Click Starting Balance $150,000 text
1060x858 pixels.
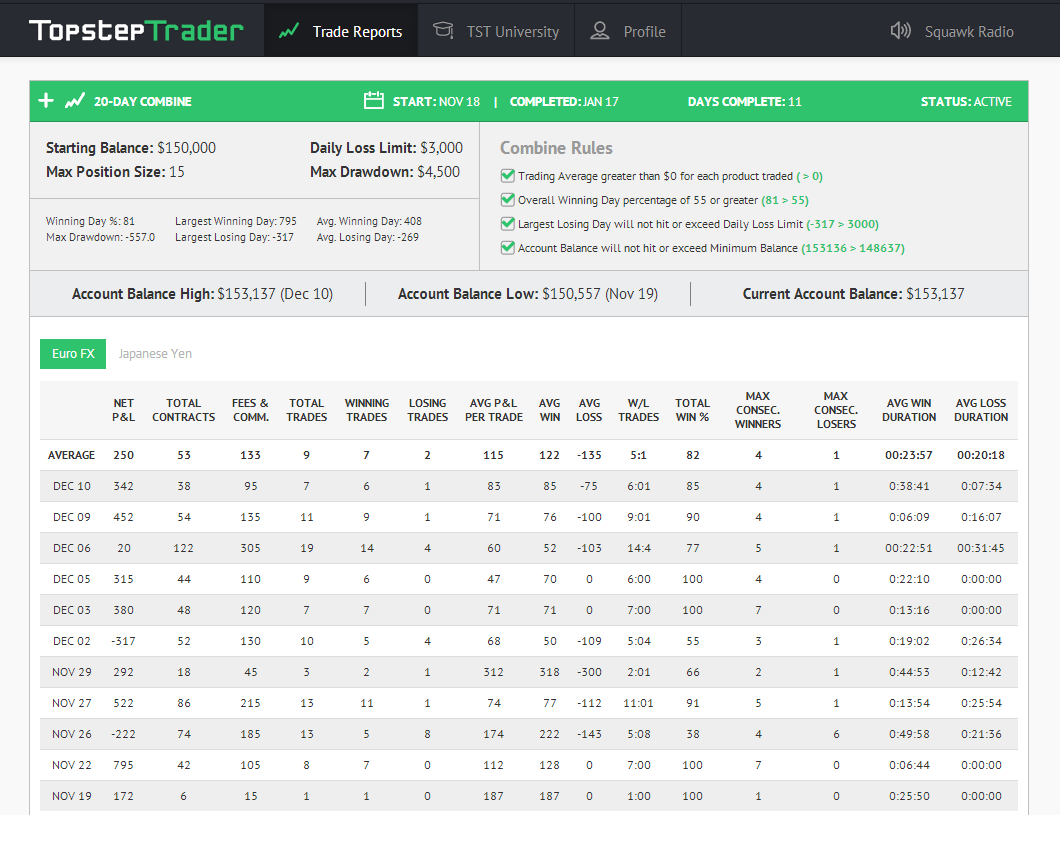tap(130, 148)
